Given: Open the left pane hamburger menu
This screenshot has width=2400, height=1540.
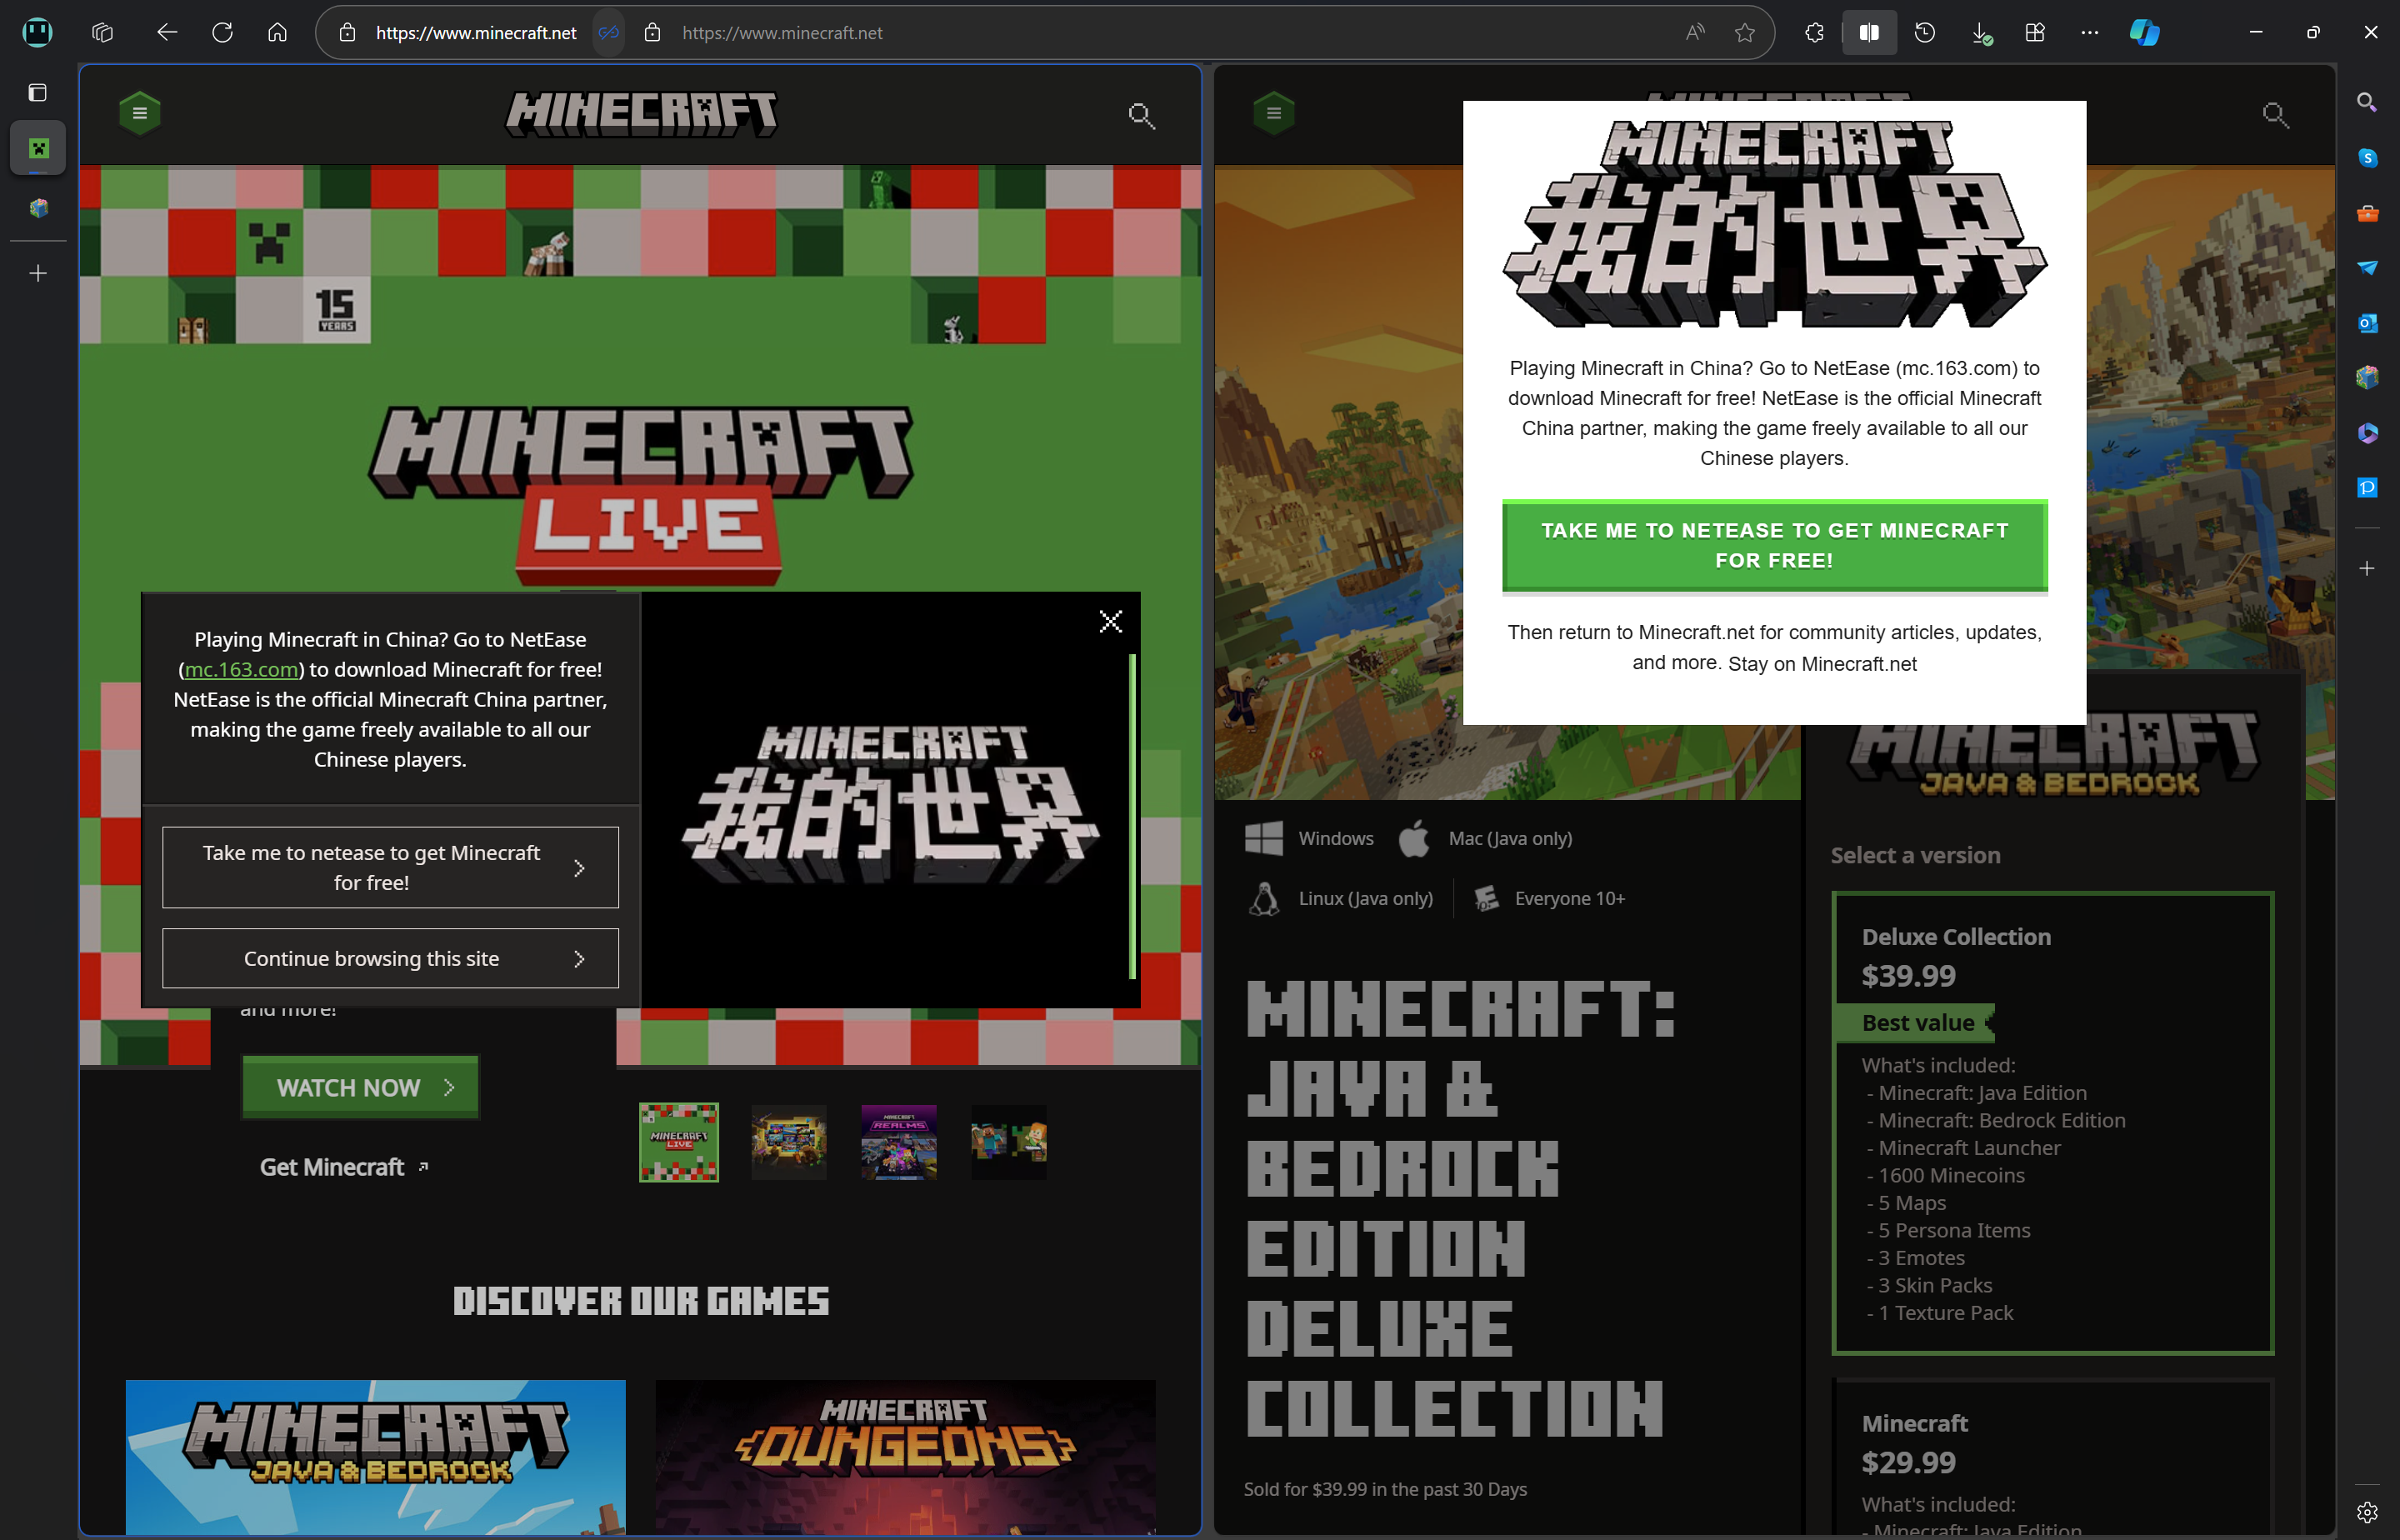Looking at the screenshot, I should 140,113.
